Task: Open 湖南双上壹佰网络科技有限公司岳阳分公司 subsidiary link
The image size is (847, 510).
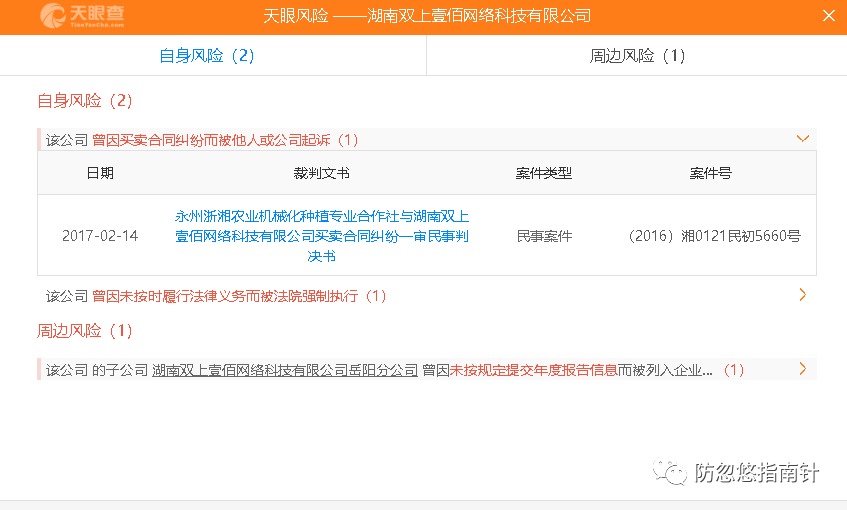Action: coord(285,370)
